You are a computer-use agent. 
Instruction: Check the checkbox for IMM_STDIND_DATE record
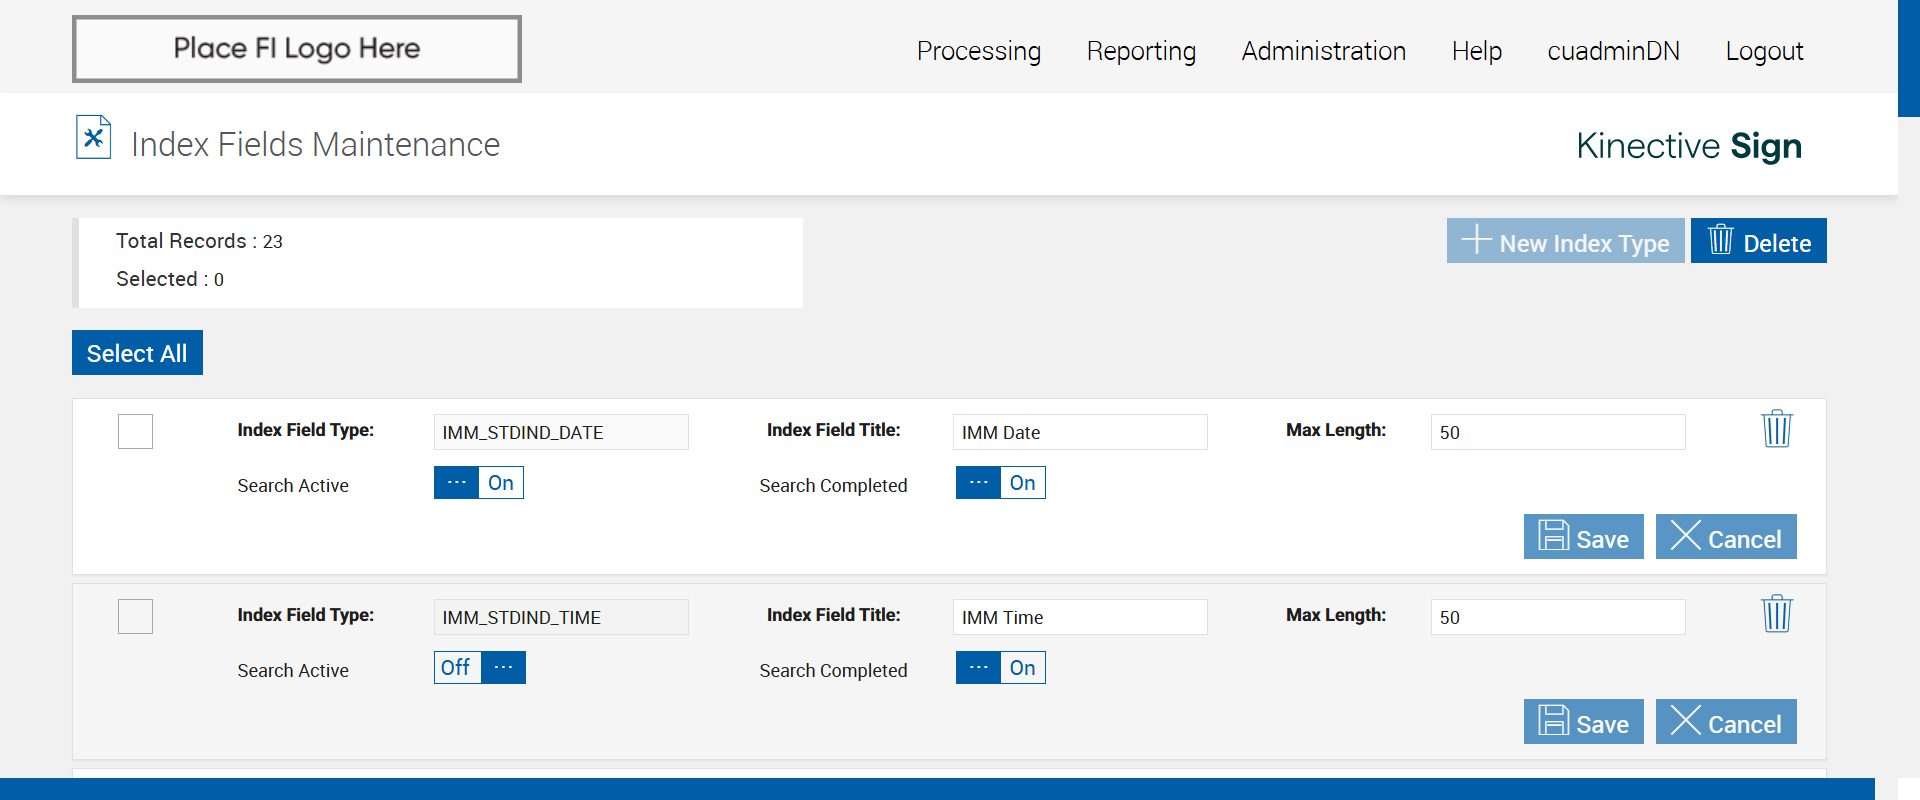[135, 431]
